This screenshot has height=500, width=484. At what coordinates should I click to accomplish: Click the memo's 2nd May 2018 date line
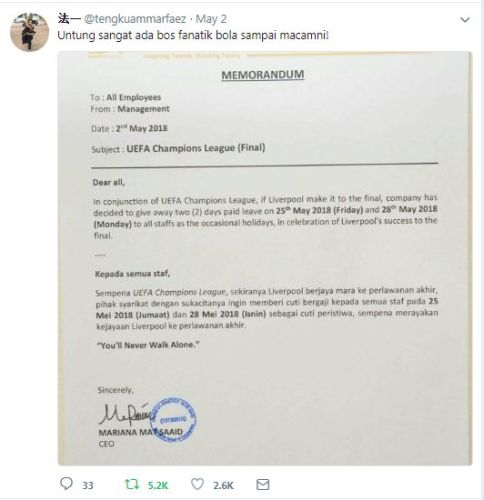click(x=129, y=128)
